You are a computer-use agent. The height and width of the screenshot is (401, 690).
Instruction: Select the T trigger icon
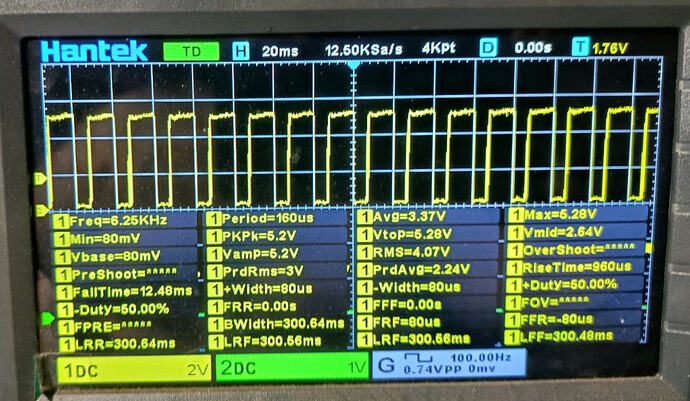coord(581,47)
